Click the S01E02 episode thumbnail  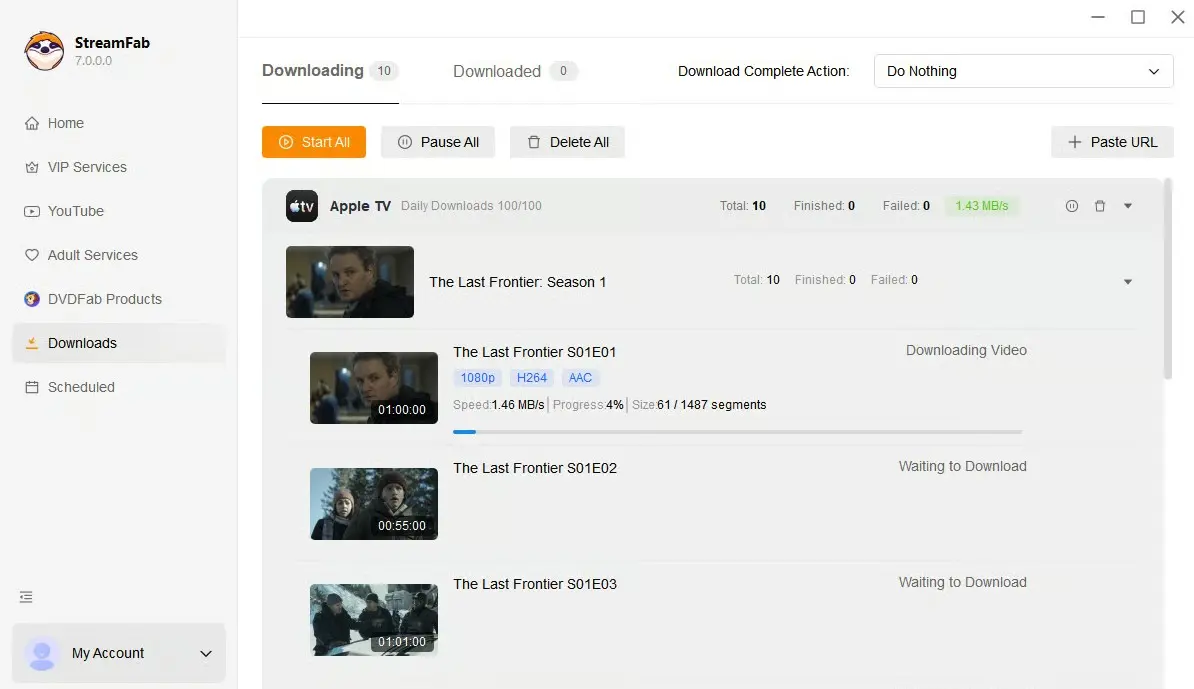[x=374, y=504]
